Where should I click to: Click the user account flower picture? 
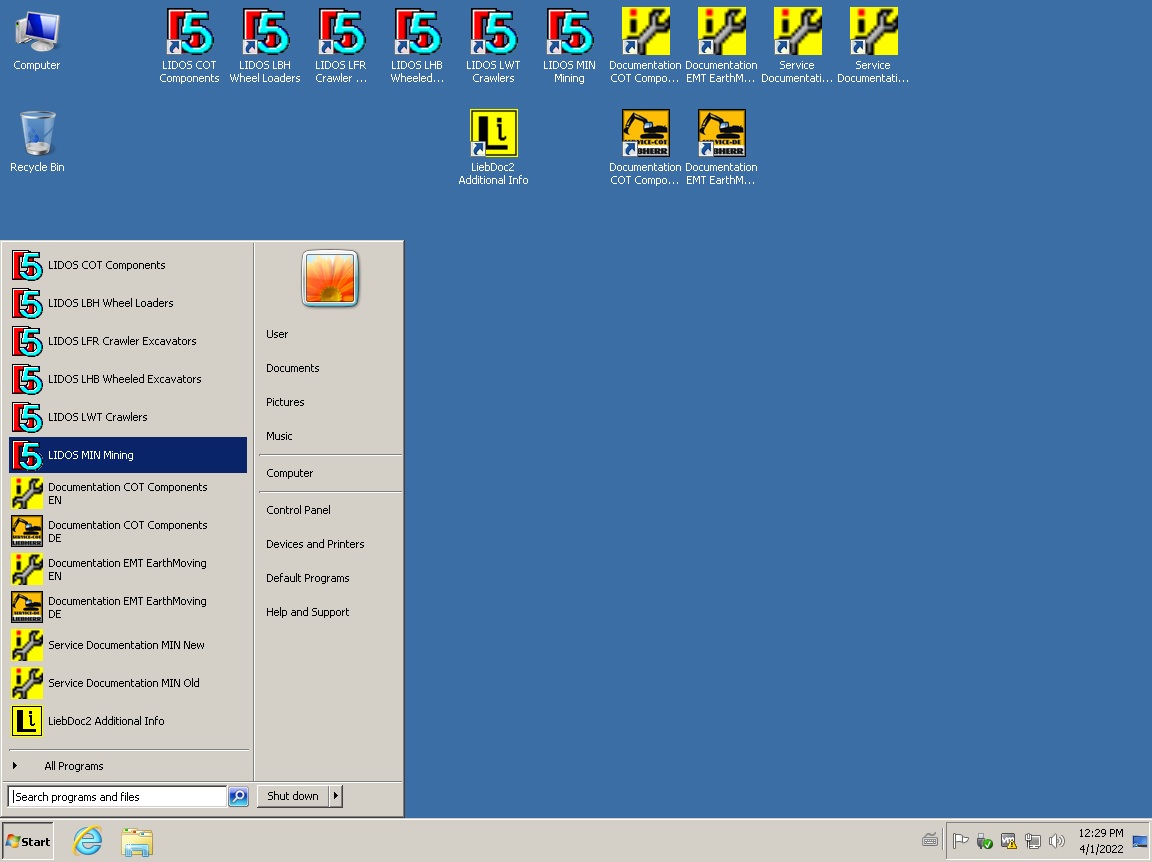click(x=330, y=278)
